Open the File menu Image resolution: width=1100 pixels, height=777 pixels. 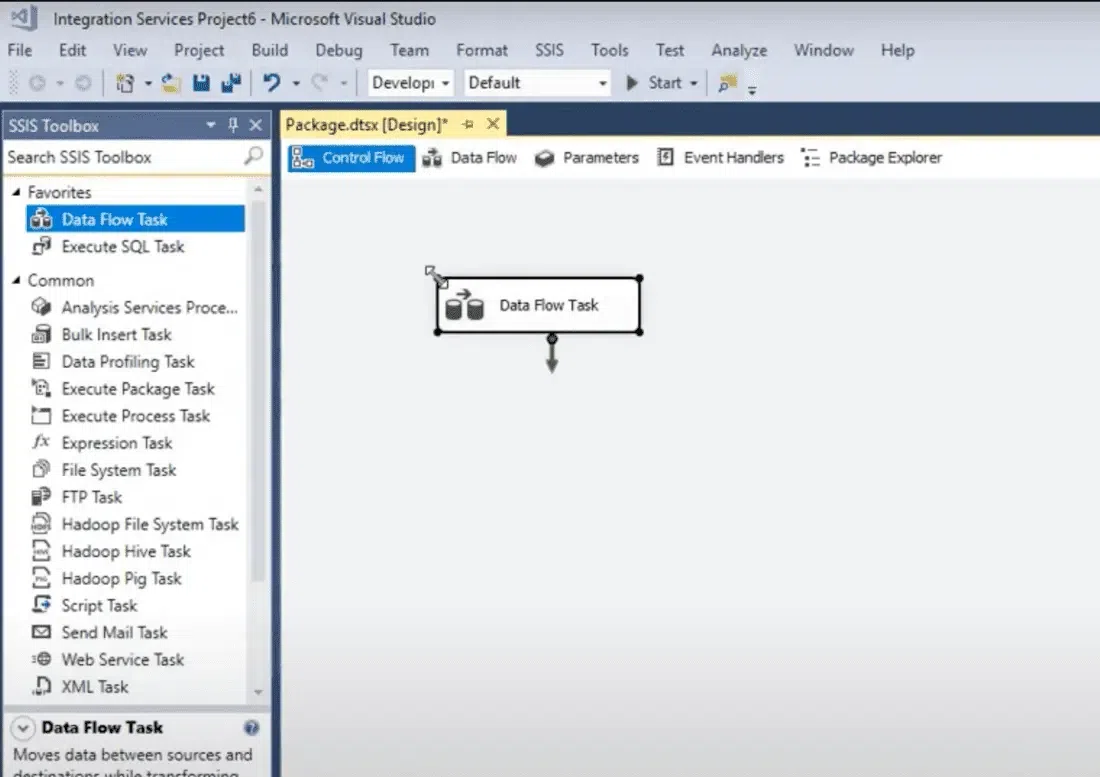point(20,50)
